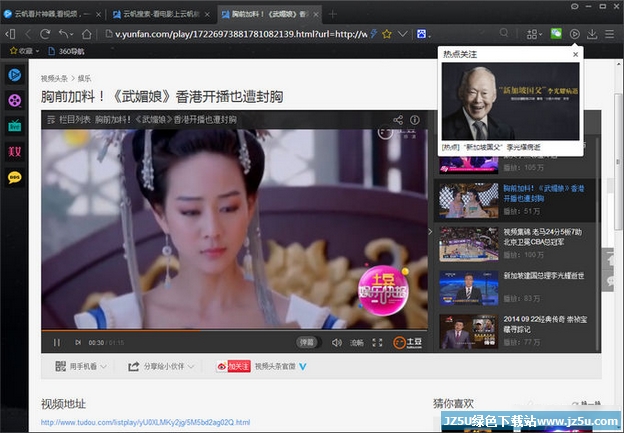Expand the 分享给小伙伴 dropdown
The width and height of the screenshot is (624, 433).
coord(161,366)
